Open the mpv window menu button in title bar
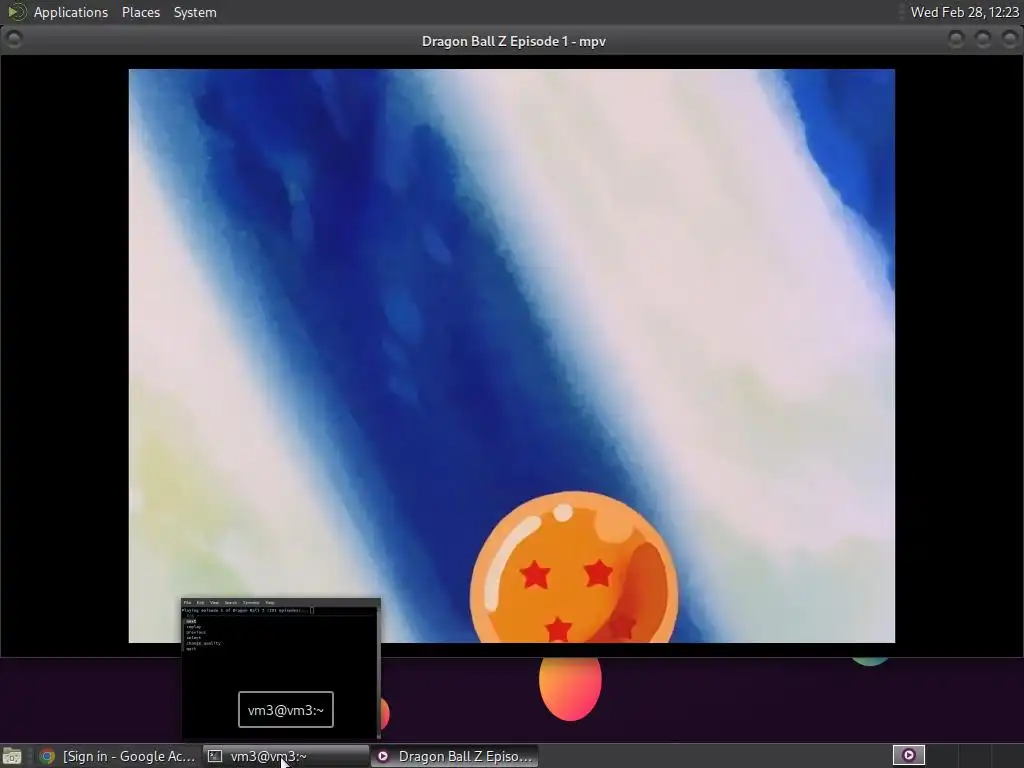 click(x=14, y=40)
